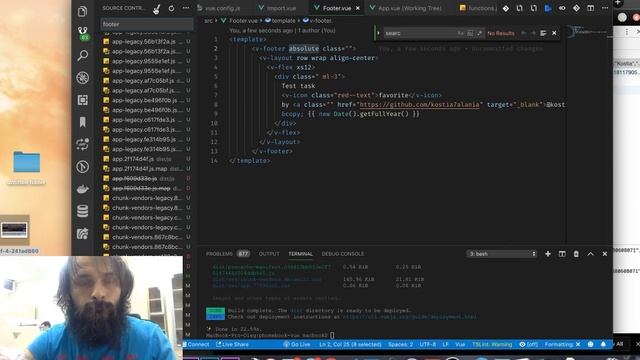Toggle Formatting in status bar
640x360 pixels.
(x=562, y=344)
